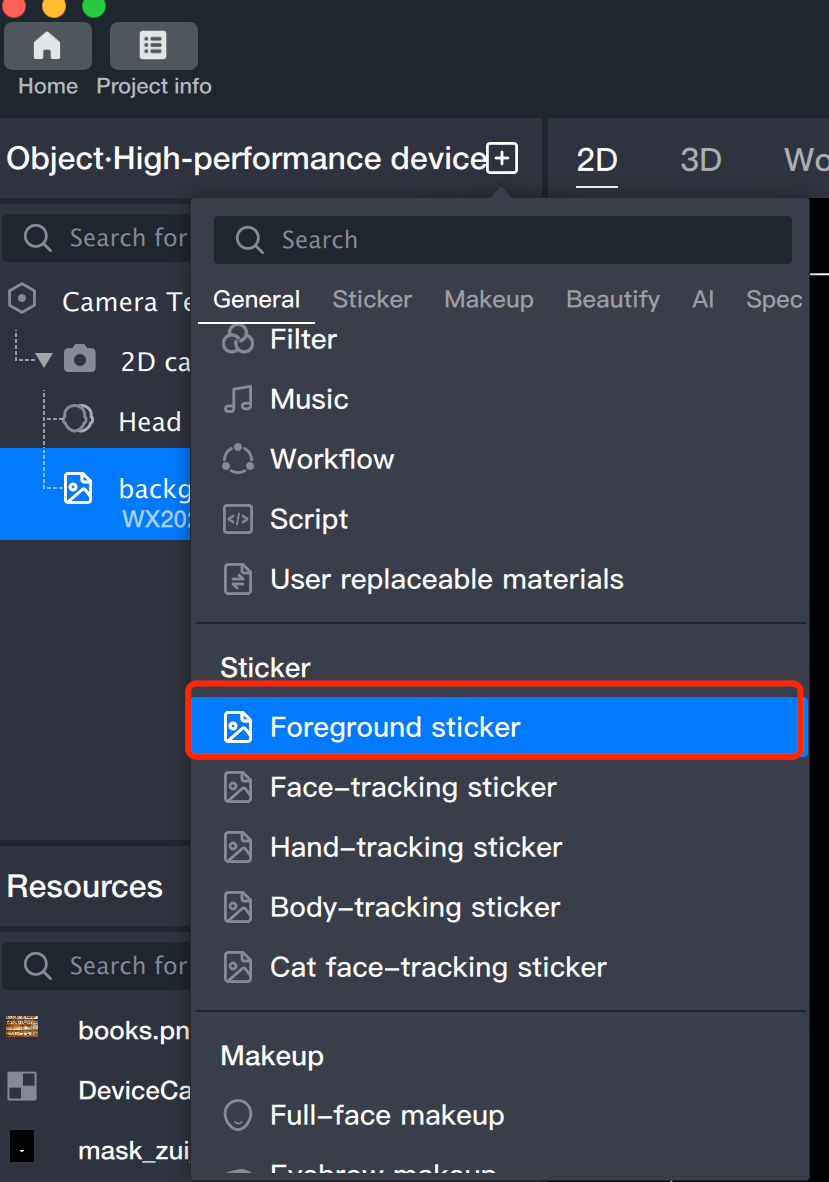The image size is (829, 1182).
Task: Select the Filter option icon
Action: 238,340
